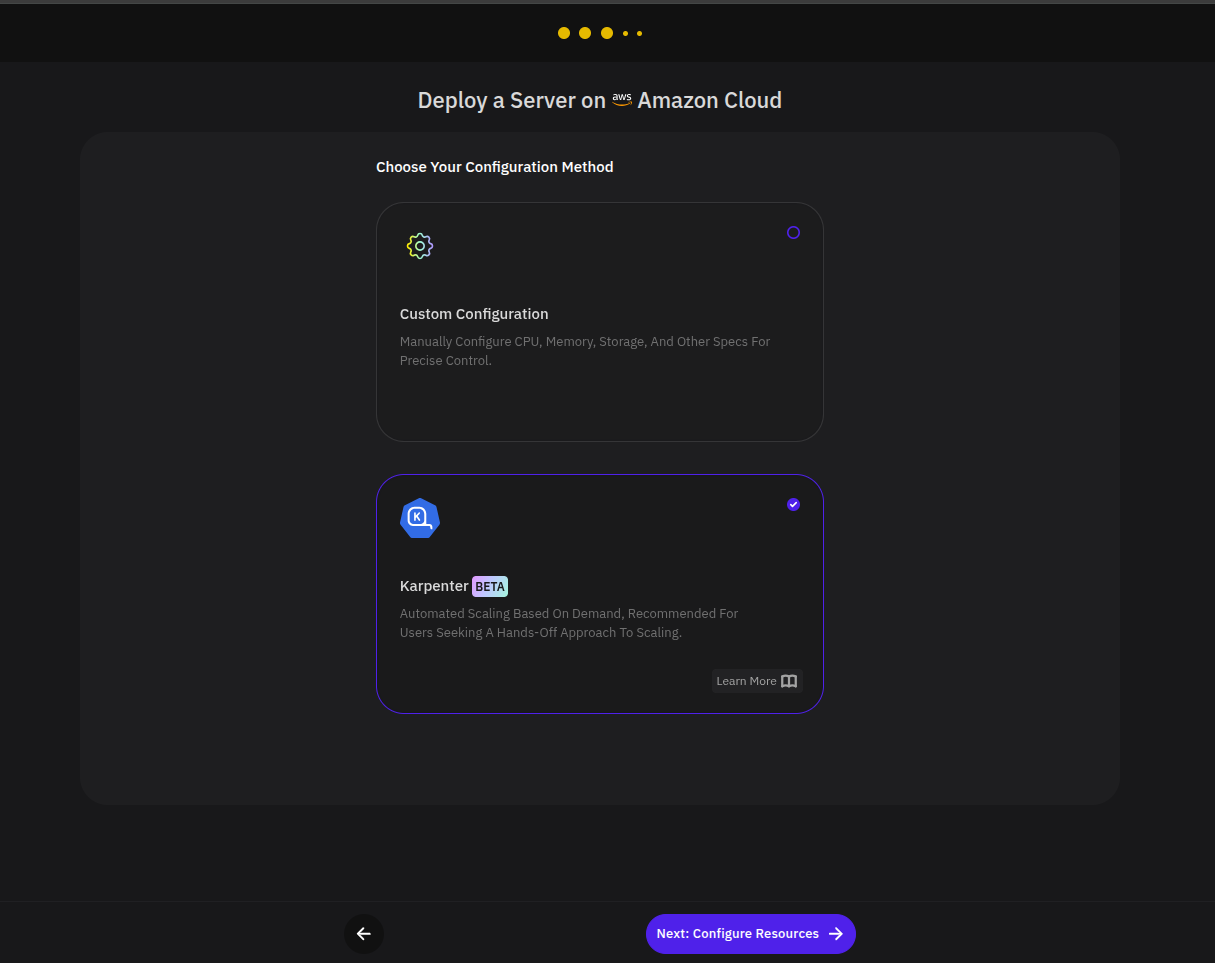Click the 'Manually Configure CPU, Memory' description

coord(585,351)
